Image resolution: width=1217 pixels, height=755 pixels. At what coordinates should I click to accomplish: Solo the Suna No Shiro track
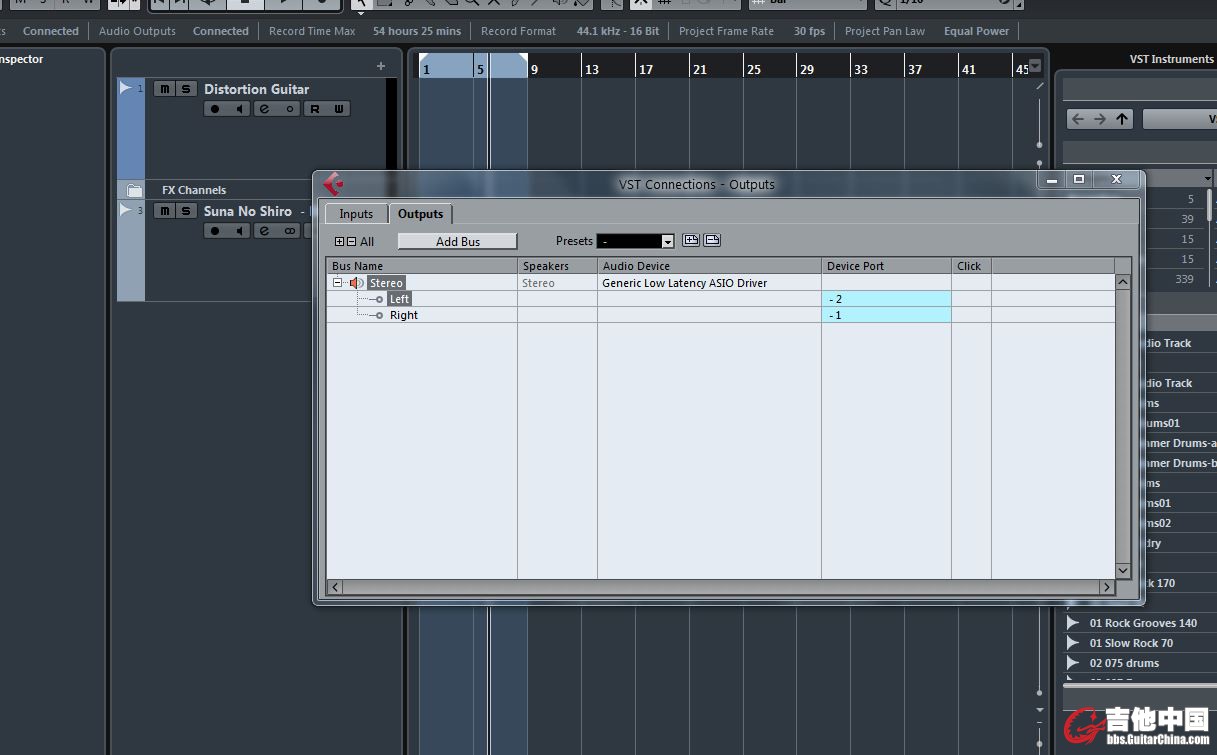[x=186, y=211]
